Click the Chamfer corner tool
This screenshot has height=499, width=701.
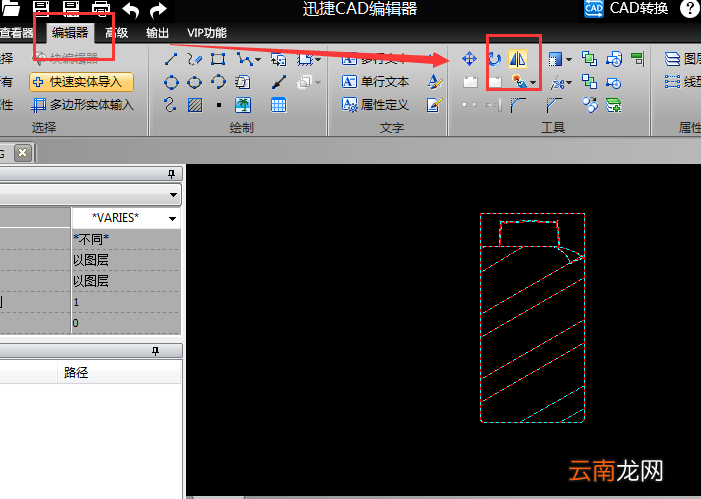[553, 105]
